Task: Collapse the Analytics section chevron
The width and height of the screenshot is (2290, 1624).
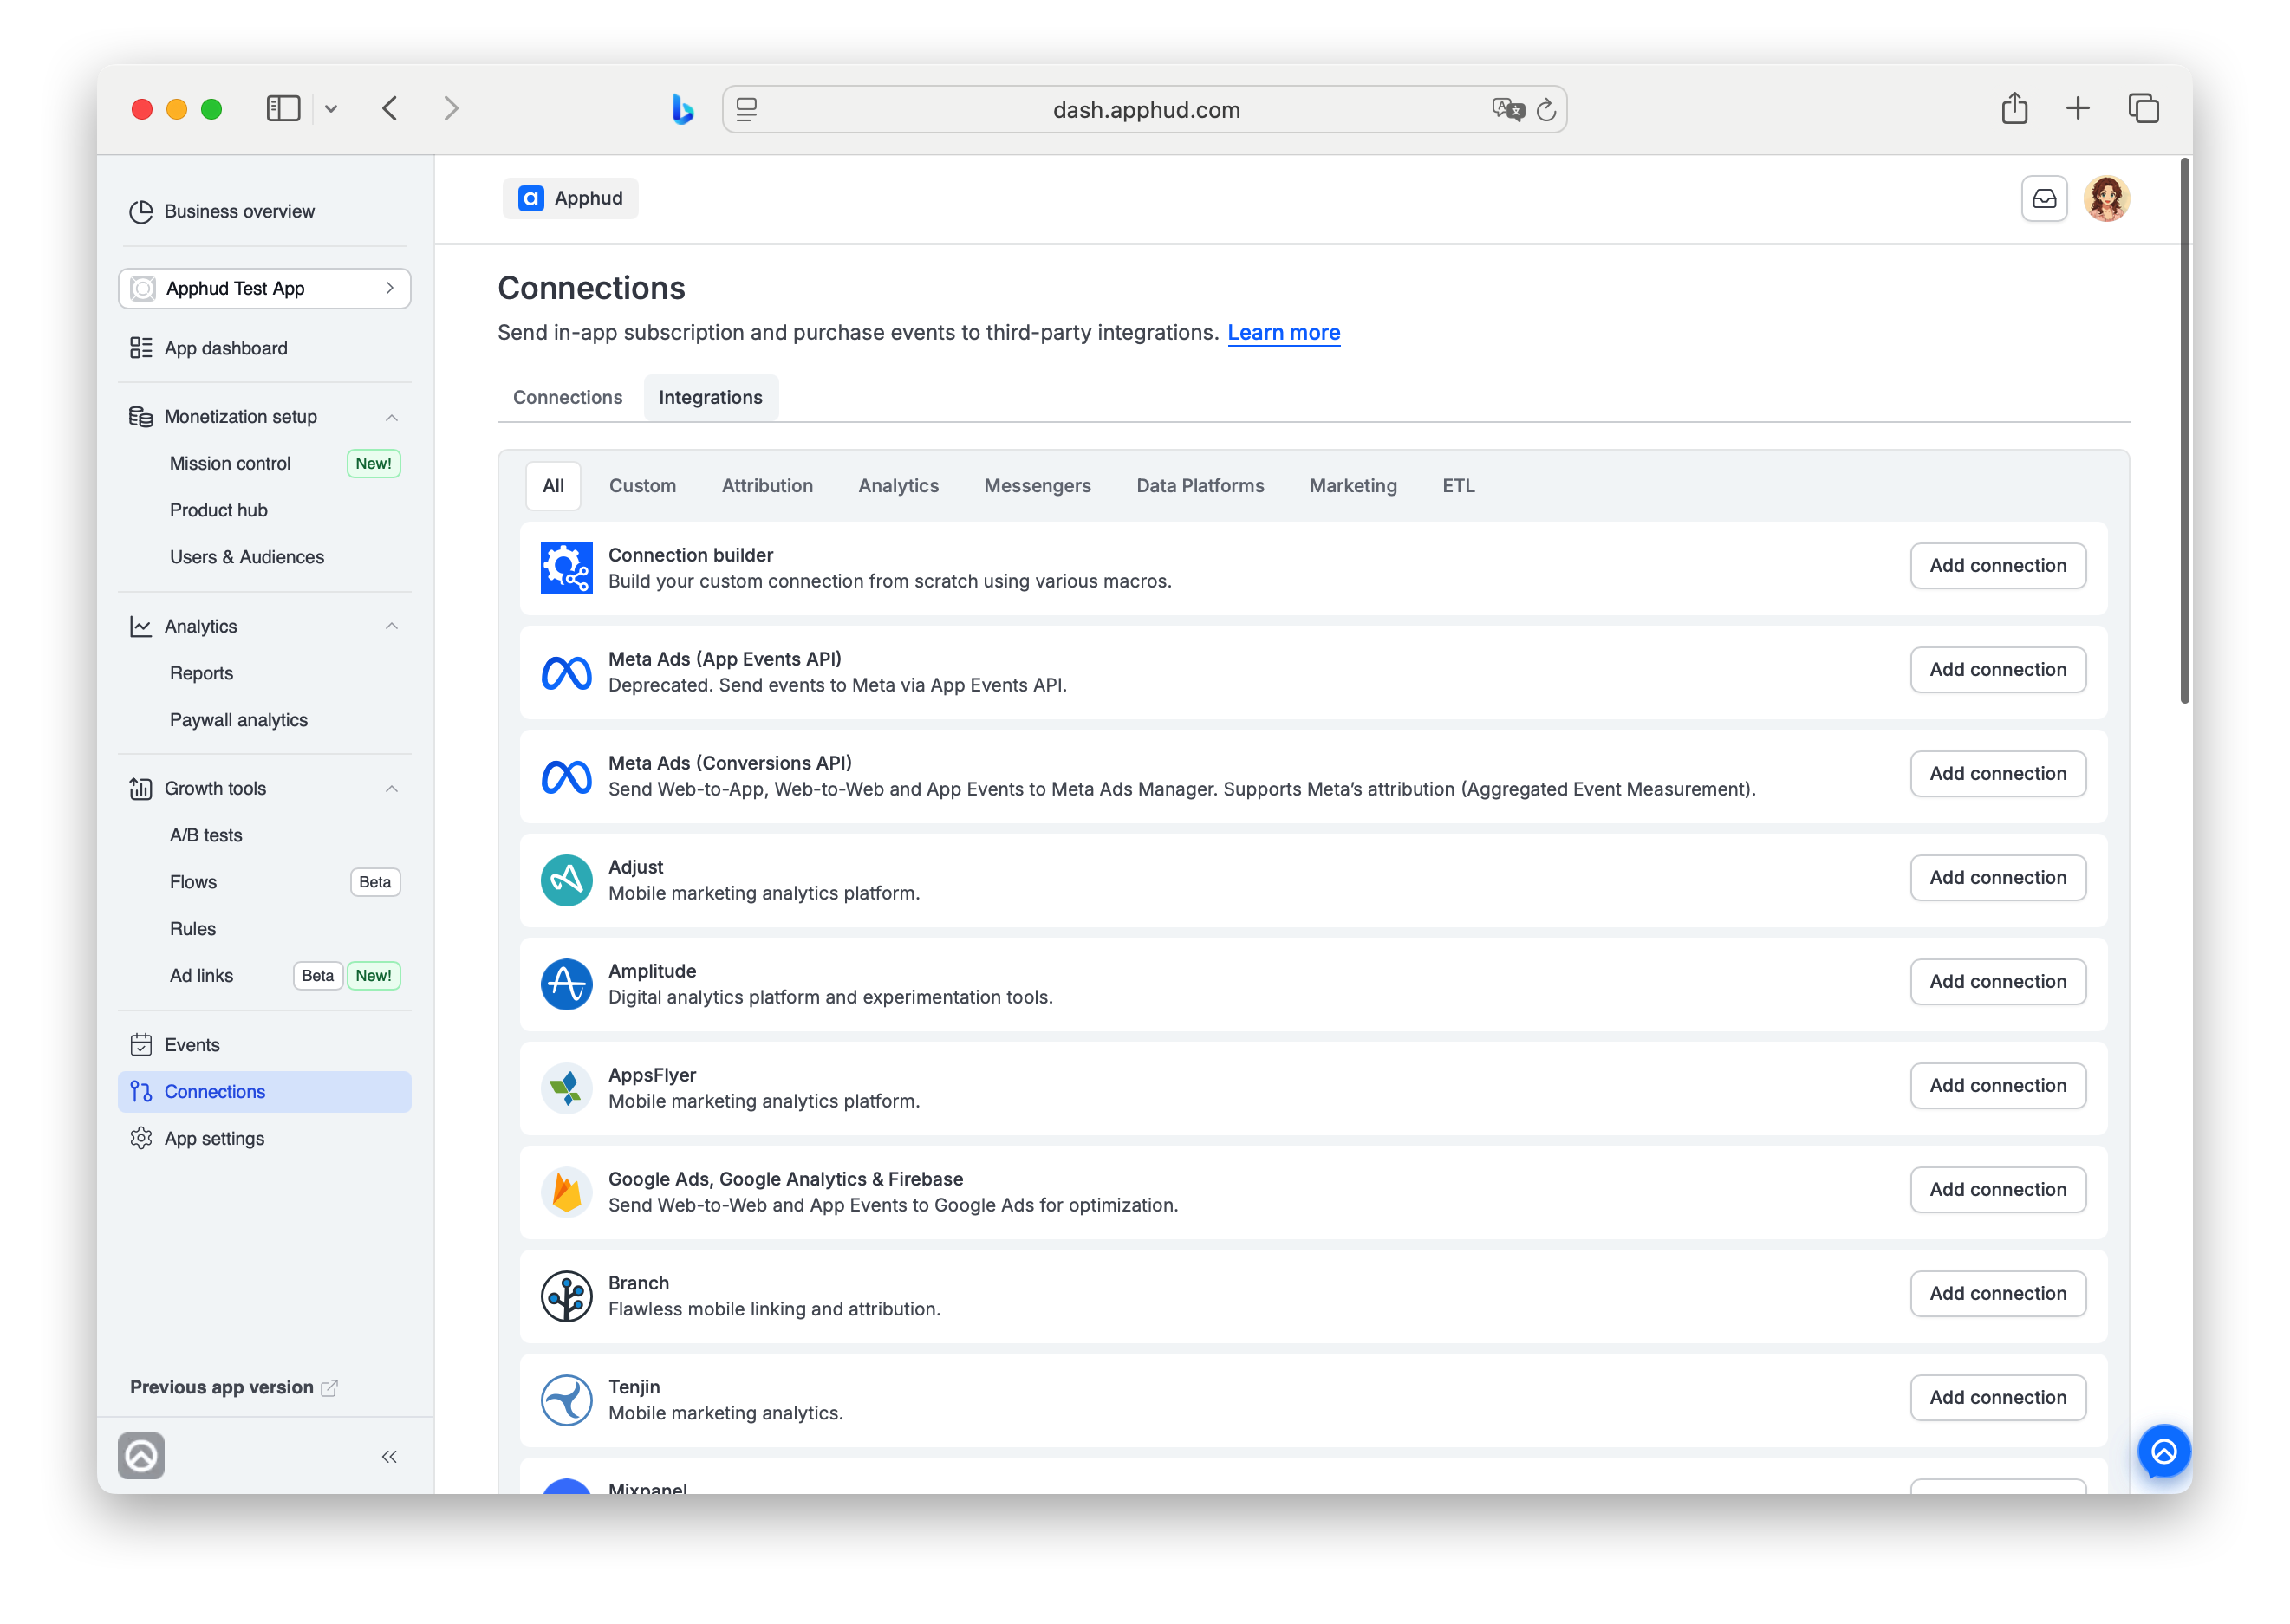Action: point(391,627)
